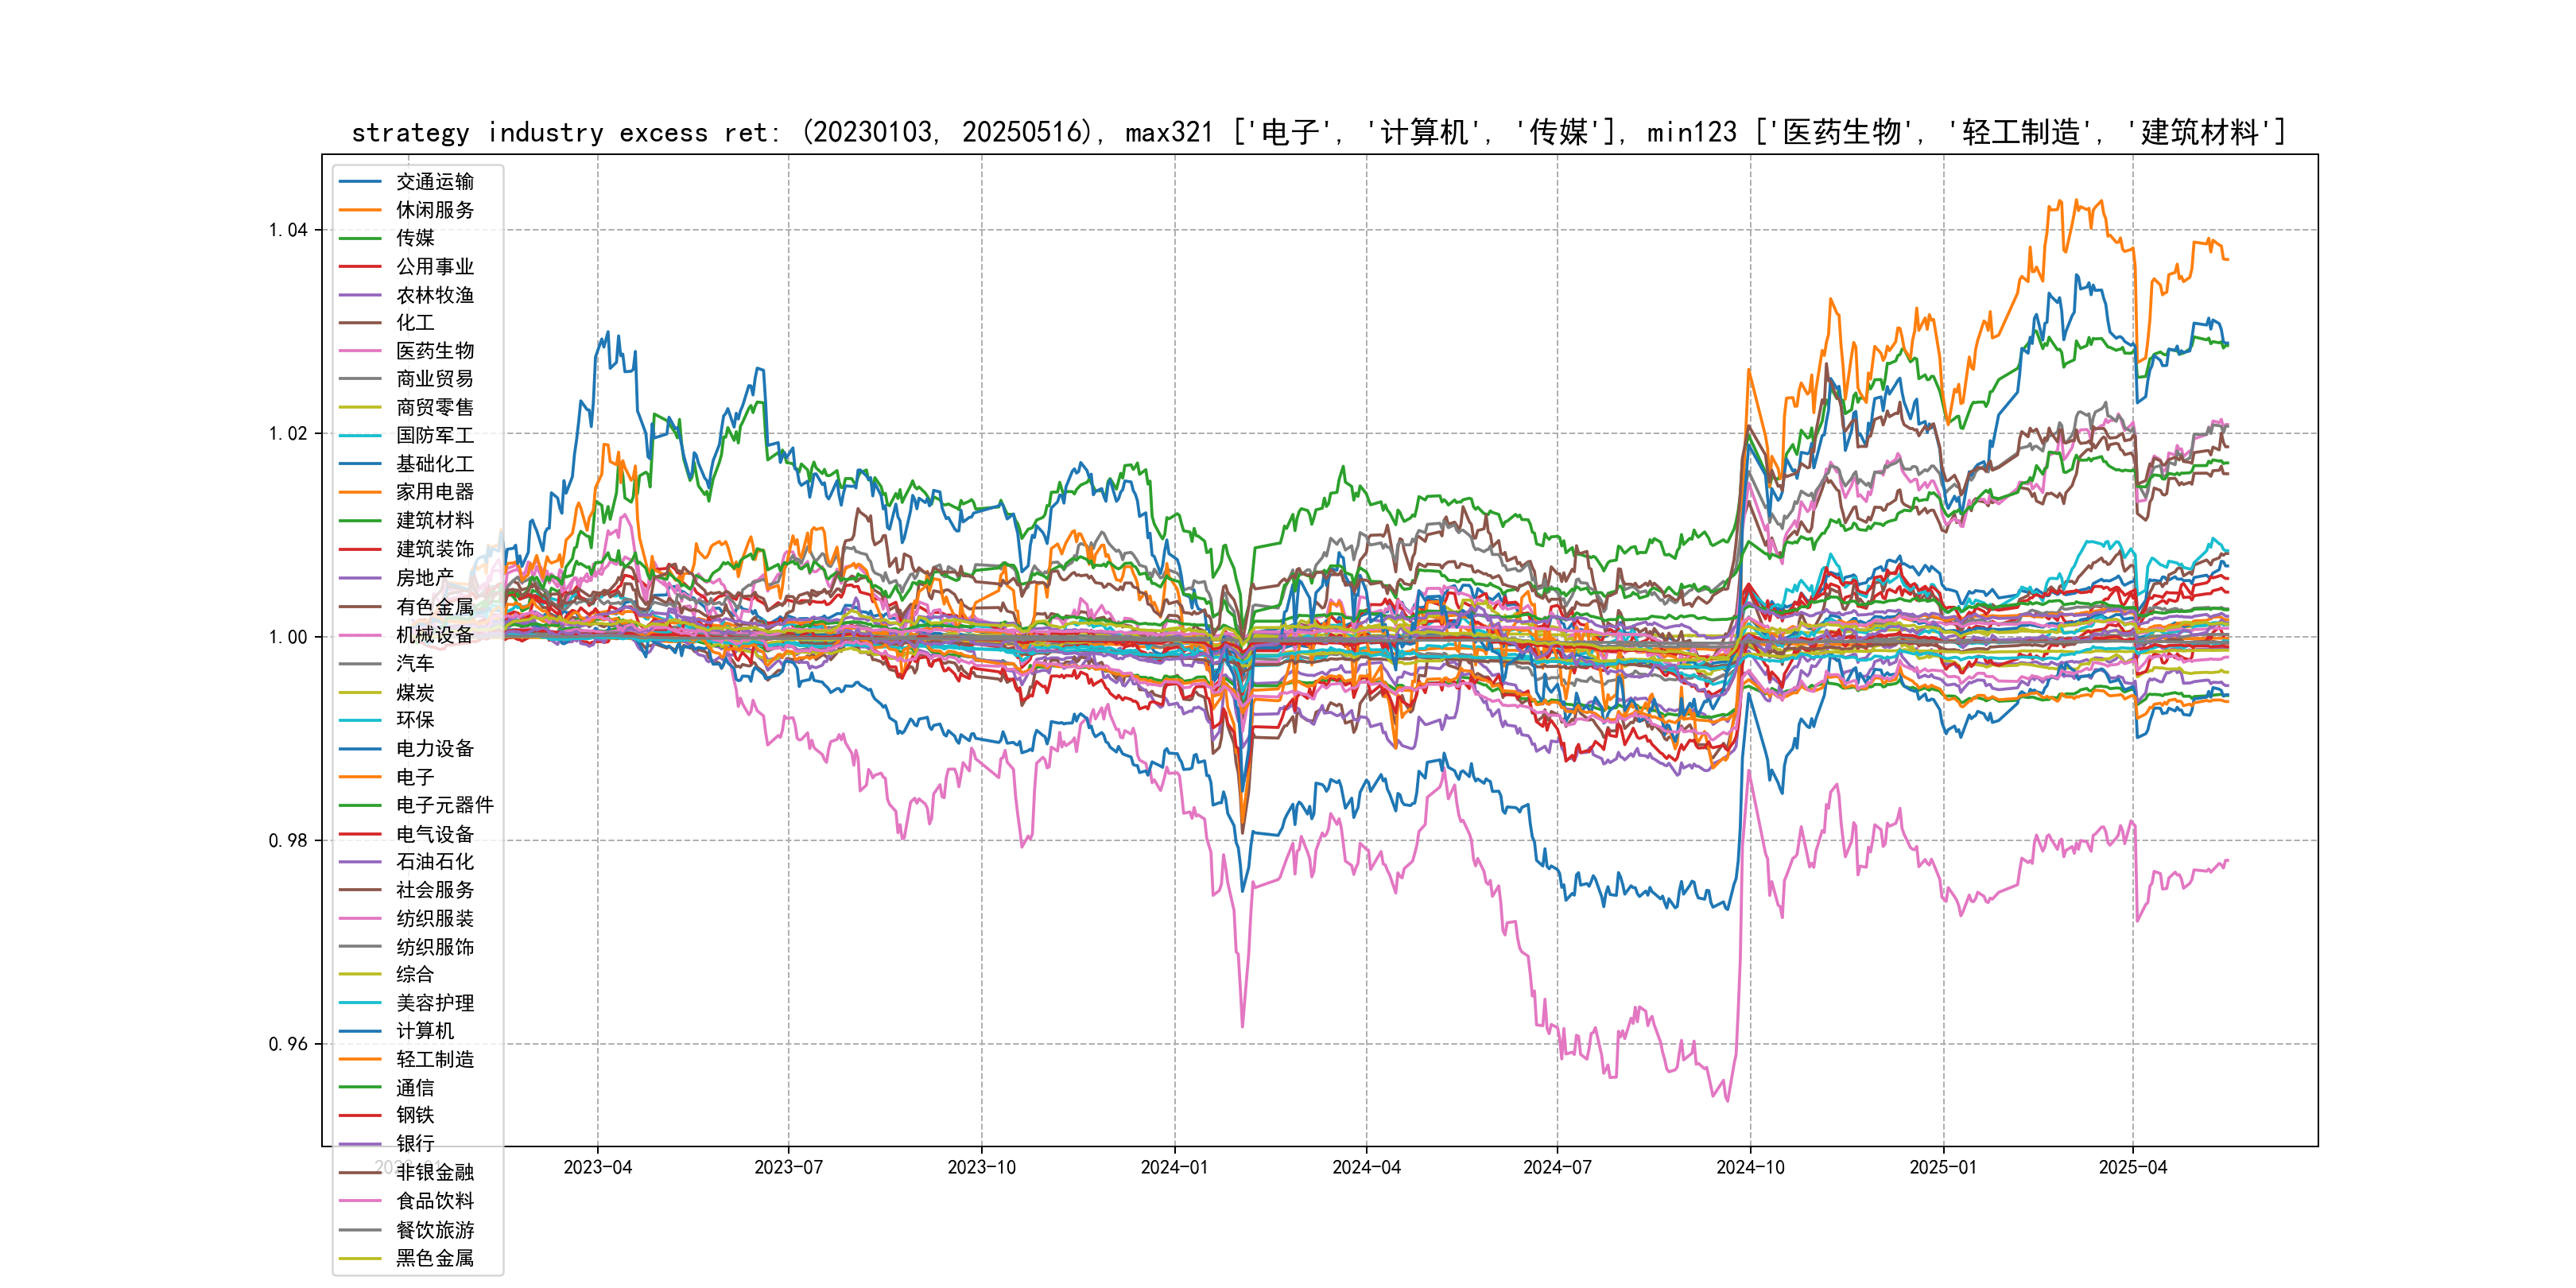The width and height of the screenshot is (2576, 1288).
Task: Select the 美容护理 cyan line swatch
Action: pos(360,1003)
